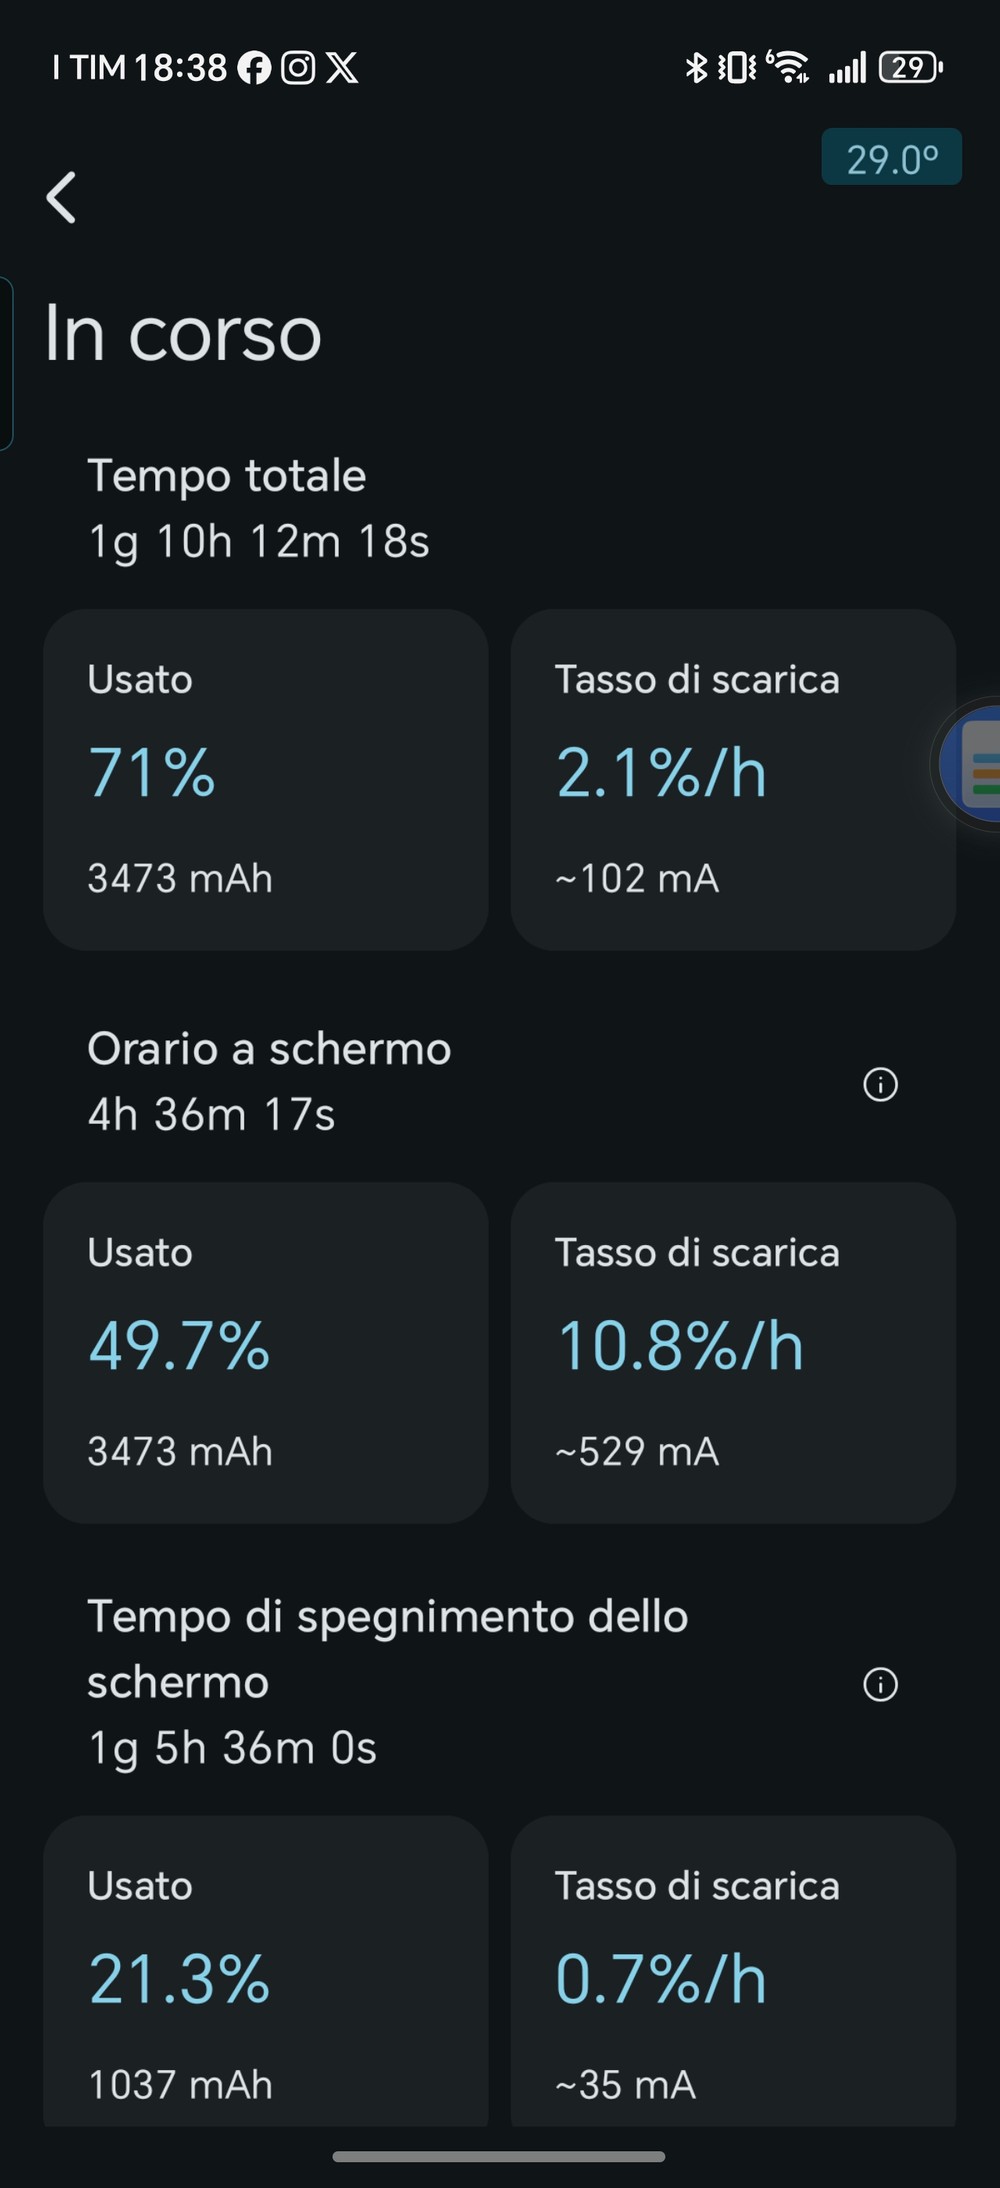Screen dimensions: 1000x2188
Task: Tap the battery level indicator
Action: pyautogui.click(x=910, y=68)
